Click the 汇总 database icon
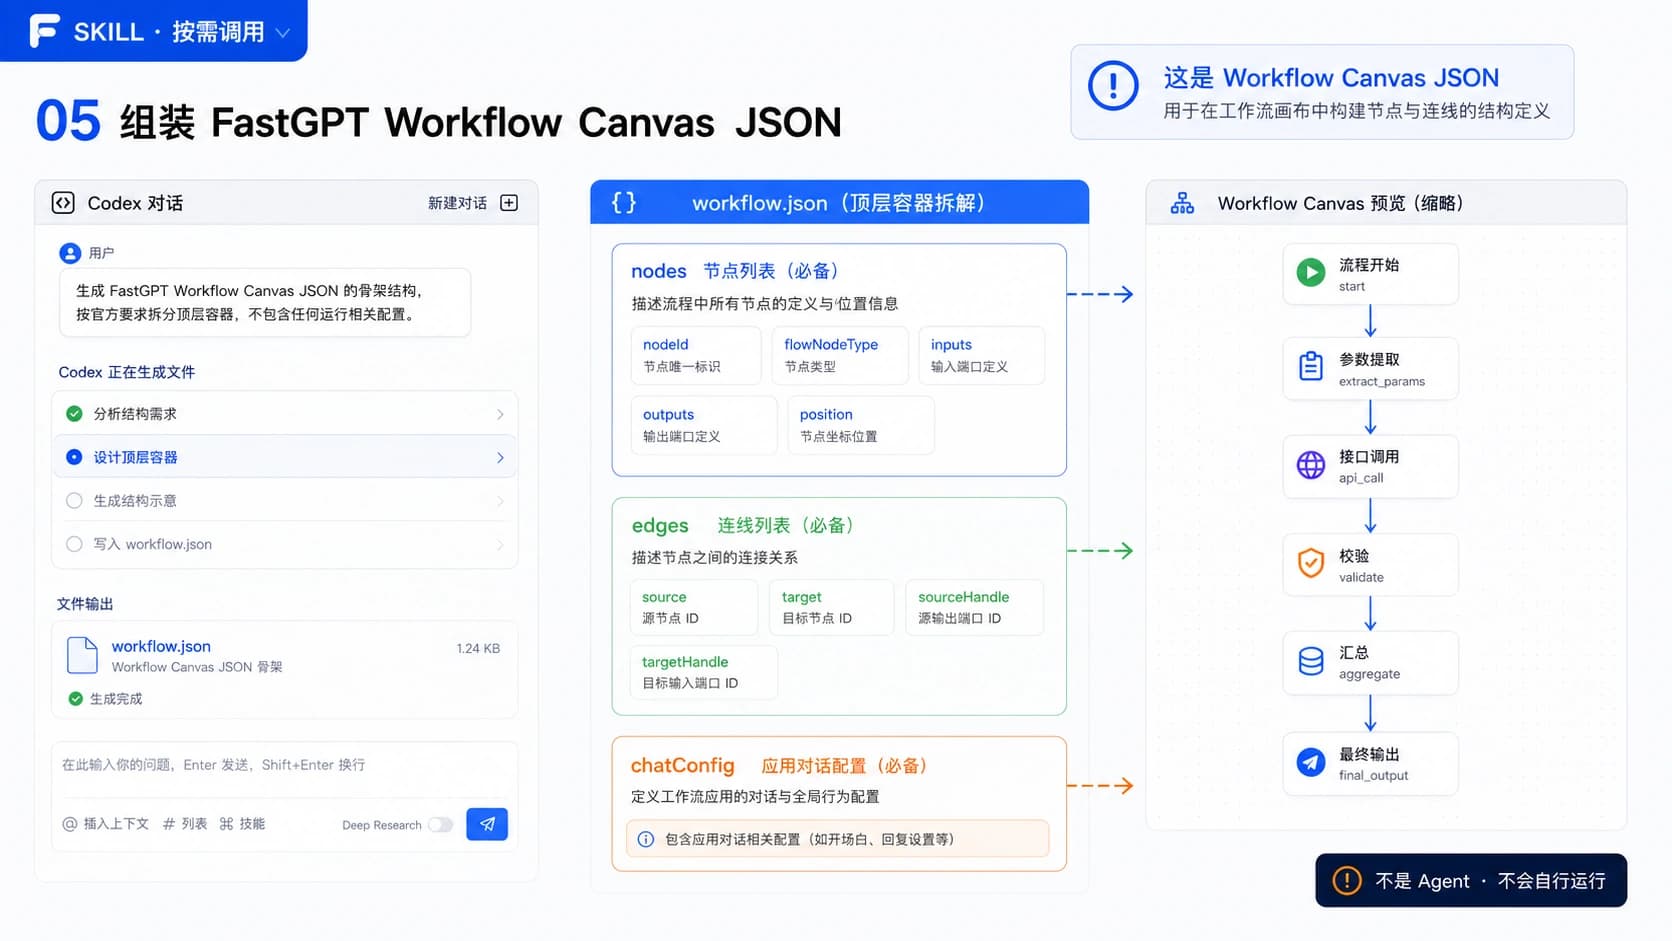 click(1311, 661)
